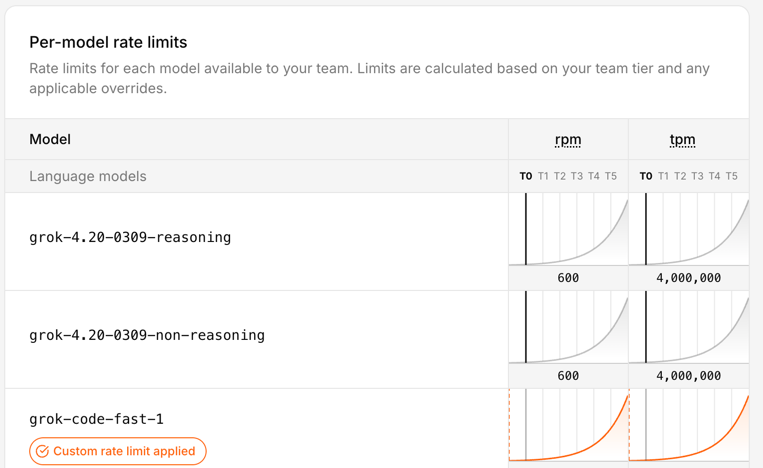
Task: Select tier T3 under rpm column
Action: tap(577, 176)
